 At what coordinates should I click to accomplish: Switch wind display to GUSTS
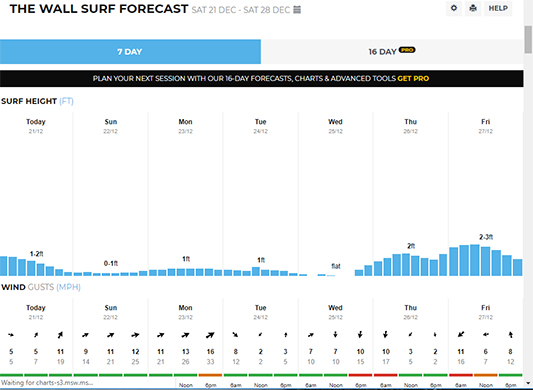click(40, 287)
